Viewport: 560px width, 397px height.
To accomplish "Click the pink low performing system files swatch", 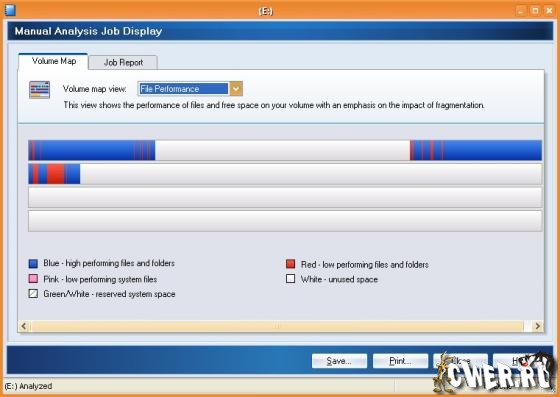I will (33, 278).
